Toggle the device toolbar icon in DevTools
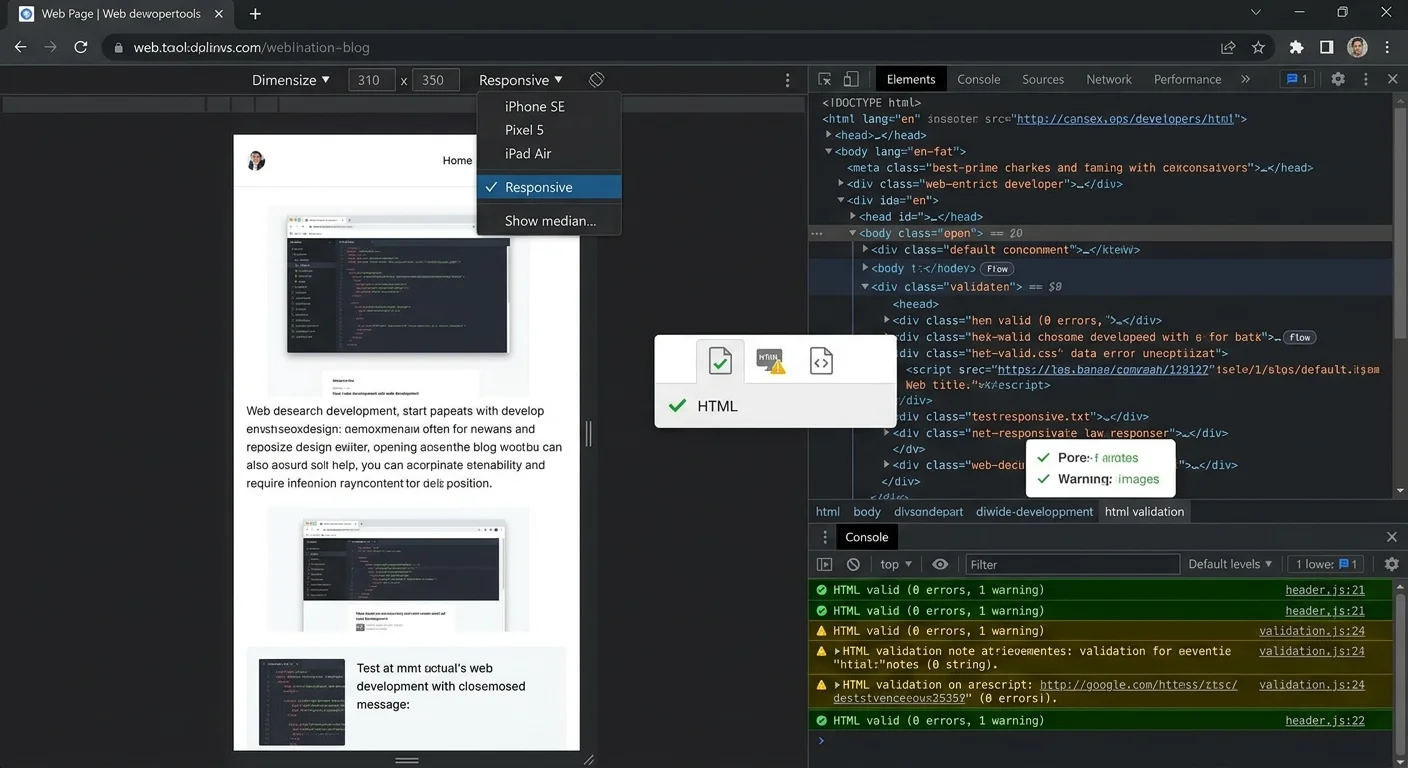Viewport: 1408px width, 768px height. pos(851,79)
